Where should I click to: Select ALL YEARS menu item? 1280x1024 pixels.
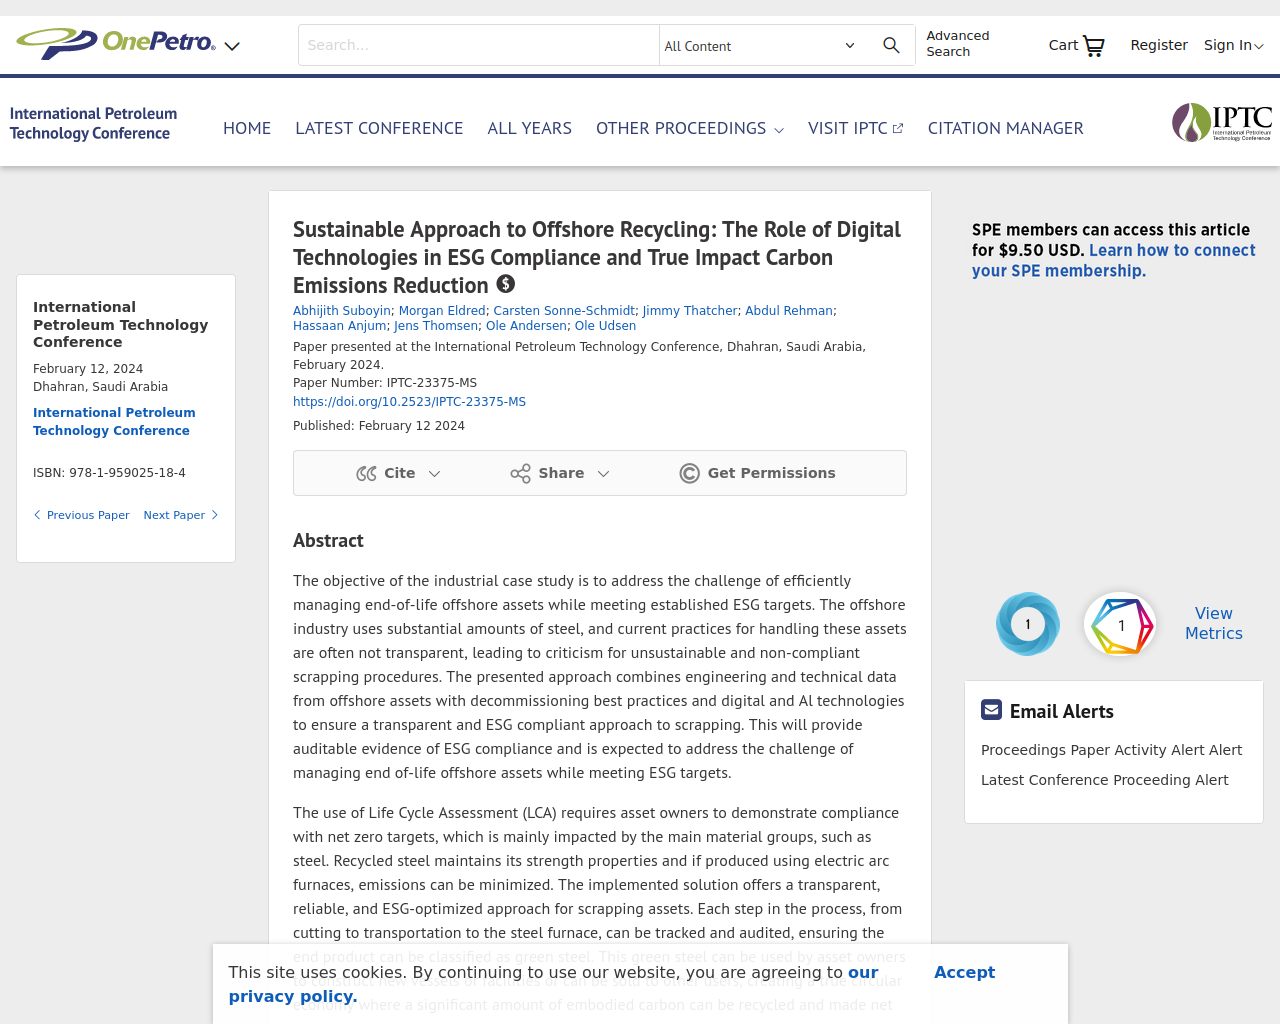[530, 128]
